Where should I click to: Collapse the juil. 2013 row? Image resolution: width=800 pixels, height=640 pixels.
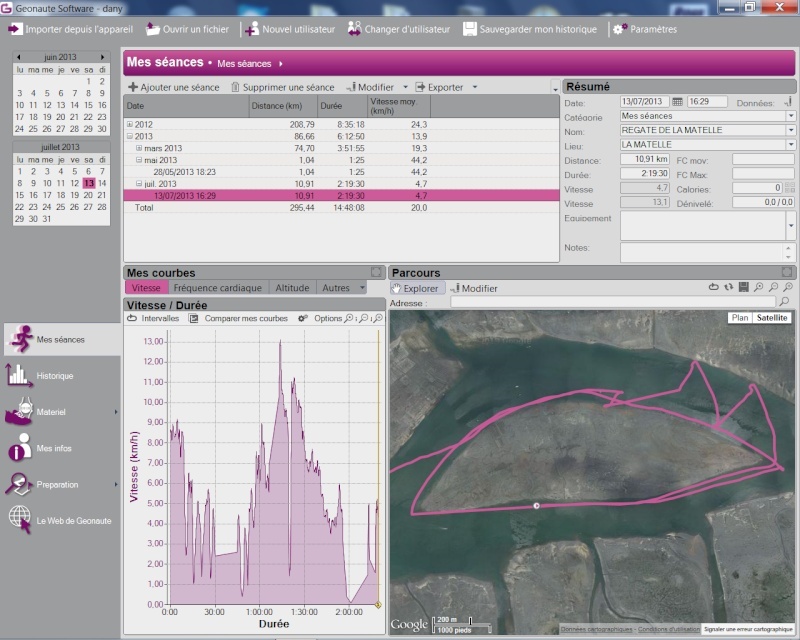point(139,184)
